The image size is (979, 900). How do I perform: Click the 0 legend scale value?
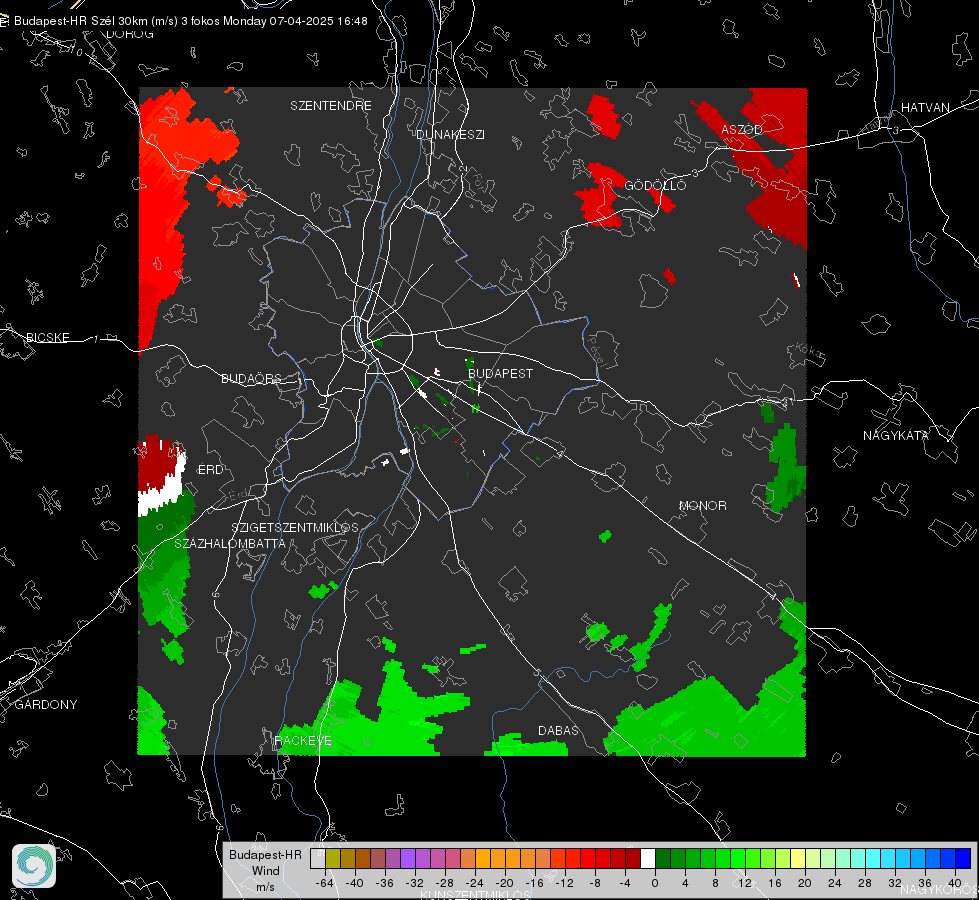pos(654,883)
